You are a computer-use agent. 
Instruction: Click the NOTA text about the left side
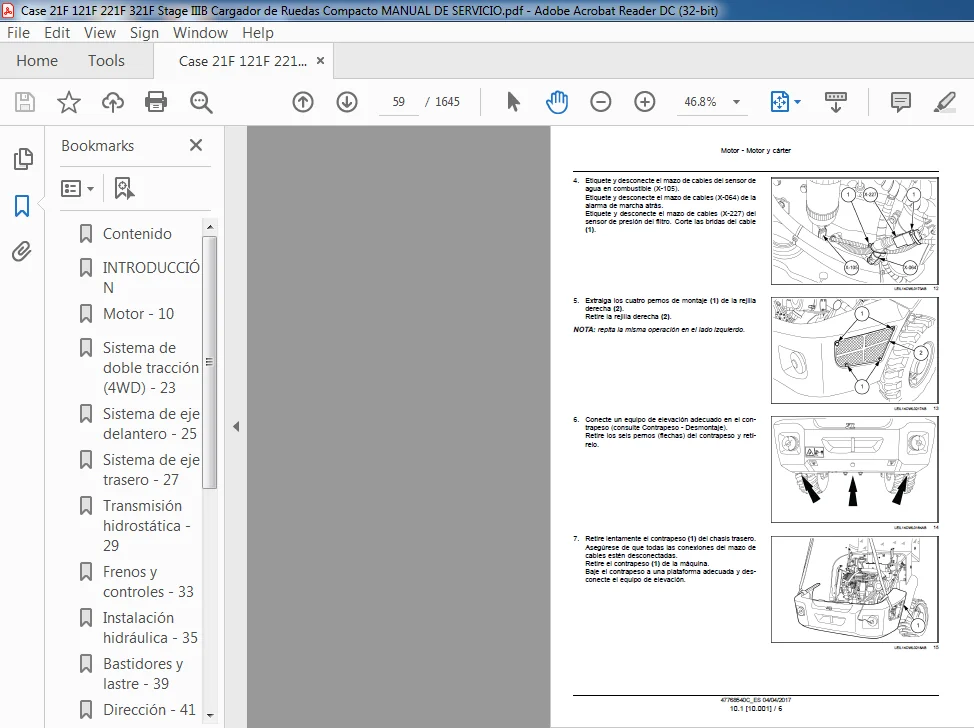point(658,329)
